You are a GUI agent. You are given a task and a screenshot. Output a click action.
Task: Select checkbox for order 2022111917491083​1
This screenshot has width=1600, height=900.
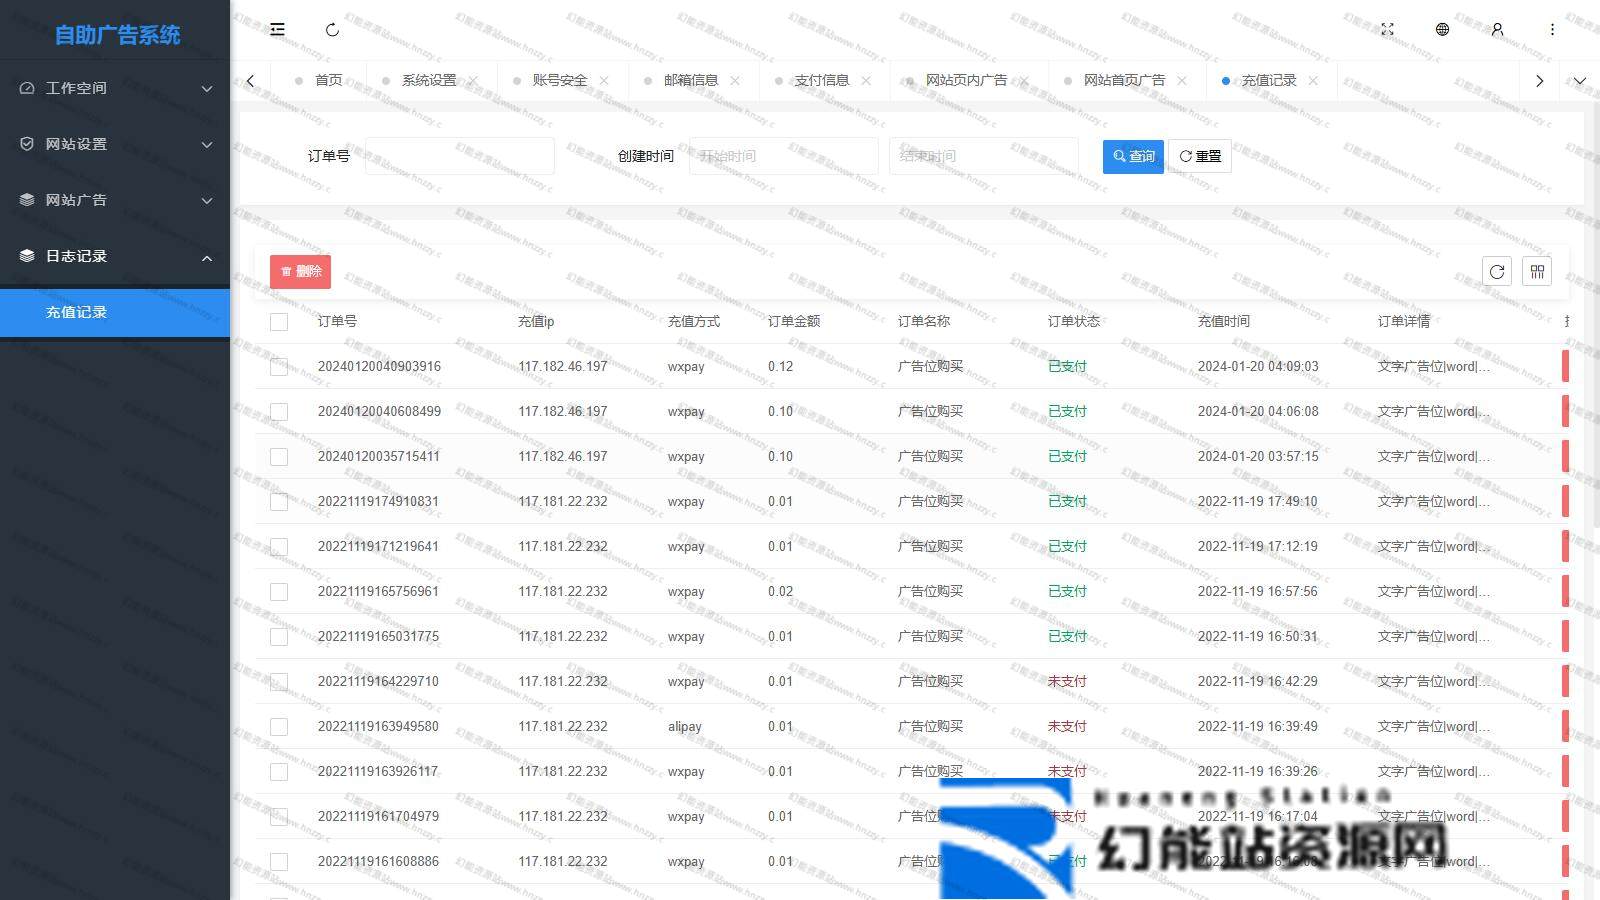tap(279, 502)
